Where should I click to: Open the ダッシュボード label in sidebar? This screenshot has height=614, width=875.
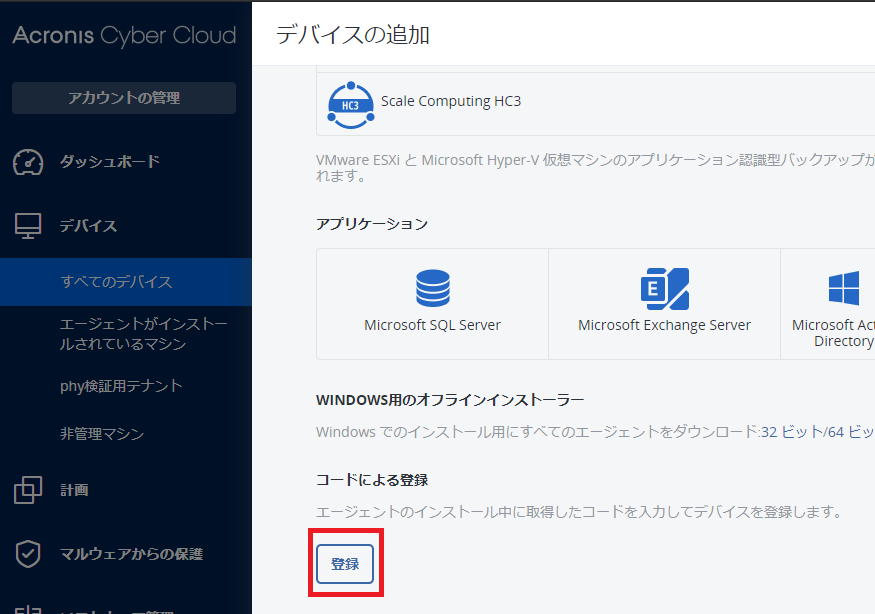(x=110, y=162)
